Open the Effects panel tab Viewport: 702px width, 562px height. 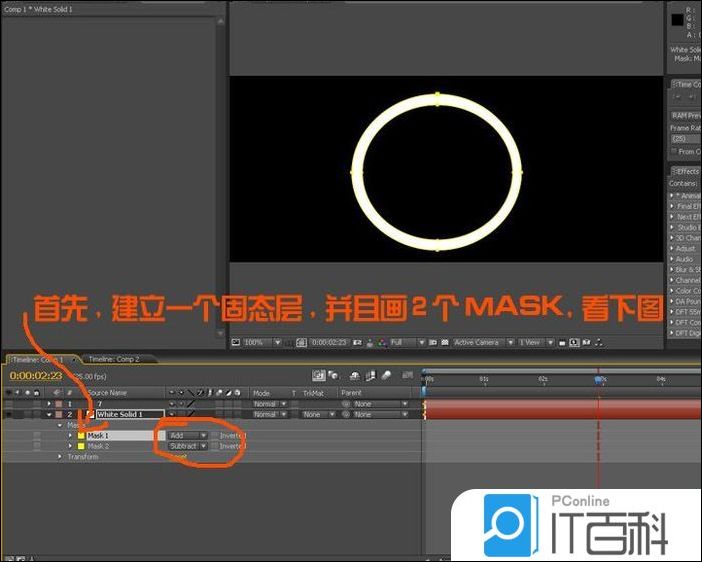click(687, 171)
